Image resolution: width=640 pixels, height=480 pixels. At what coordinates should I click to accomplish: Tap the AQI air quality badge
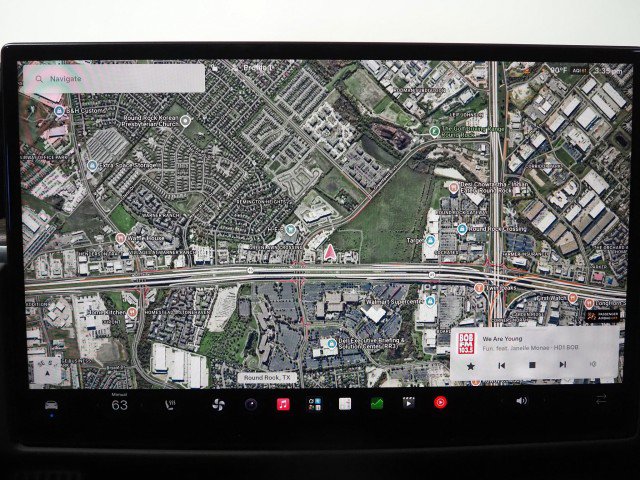(x=579, y=70)
